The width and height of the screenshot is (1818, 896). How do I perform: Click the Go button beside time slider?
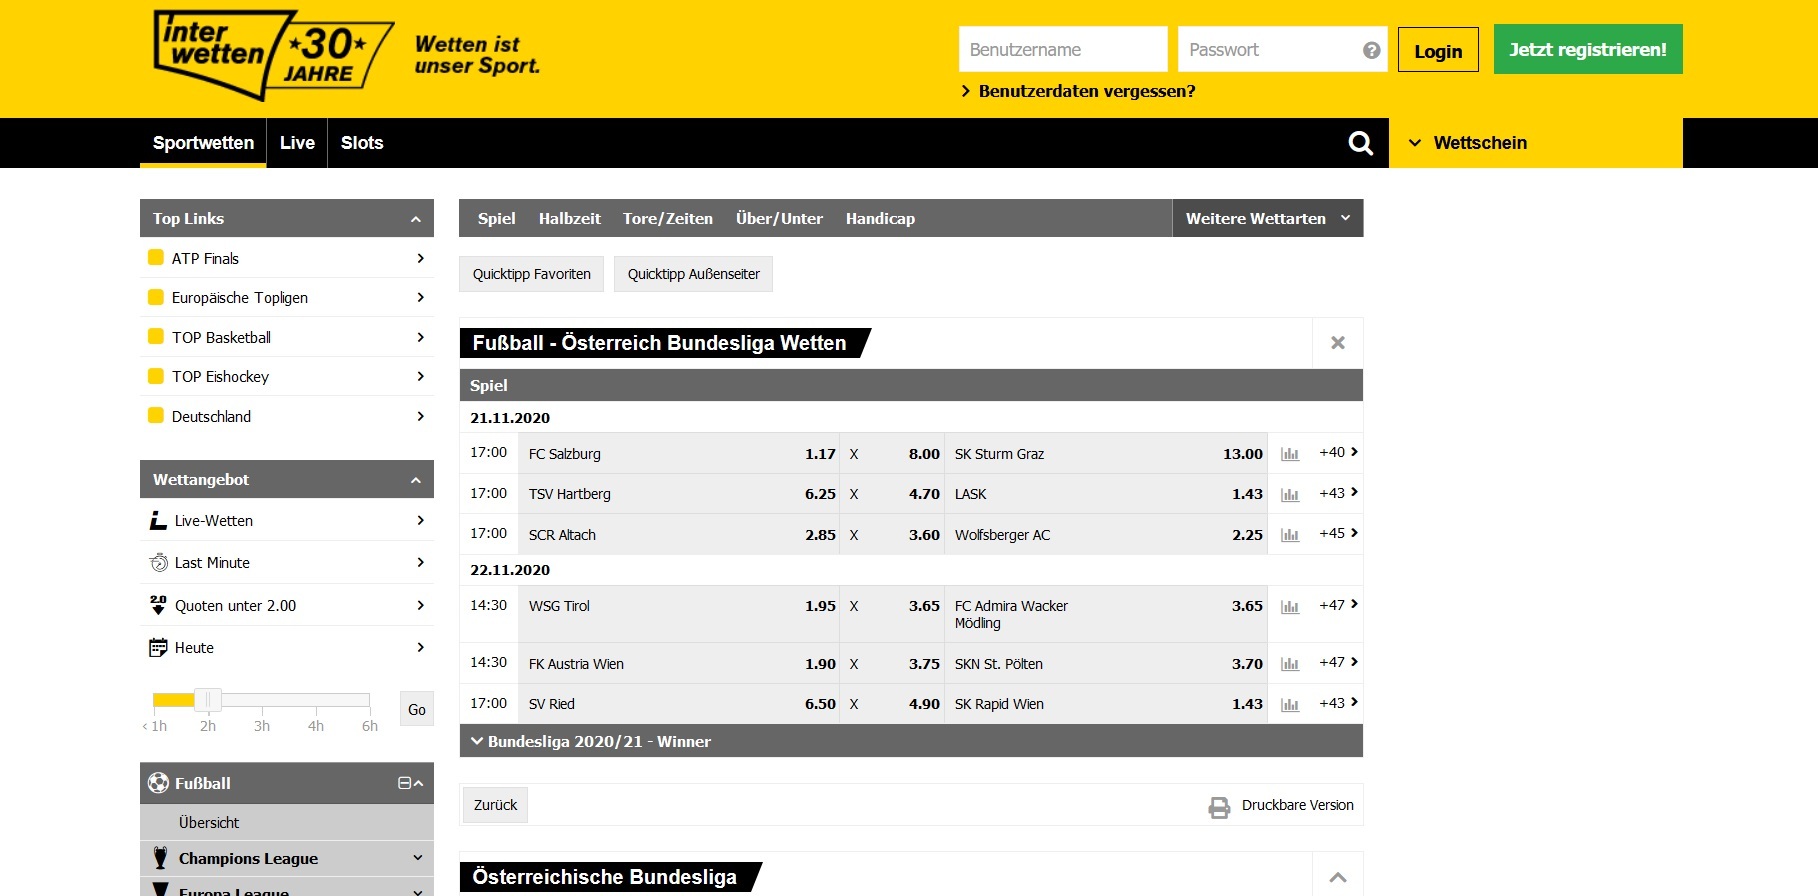pos(417,709)
